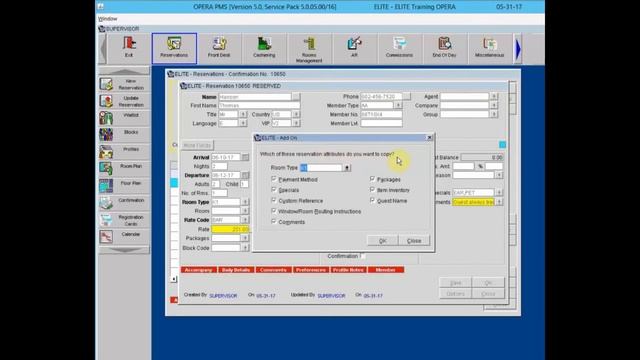Screen dimensions: 640x360
Task: Click the Accompany red tab
Action: tap(198, 270)
